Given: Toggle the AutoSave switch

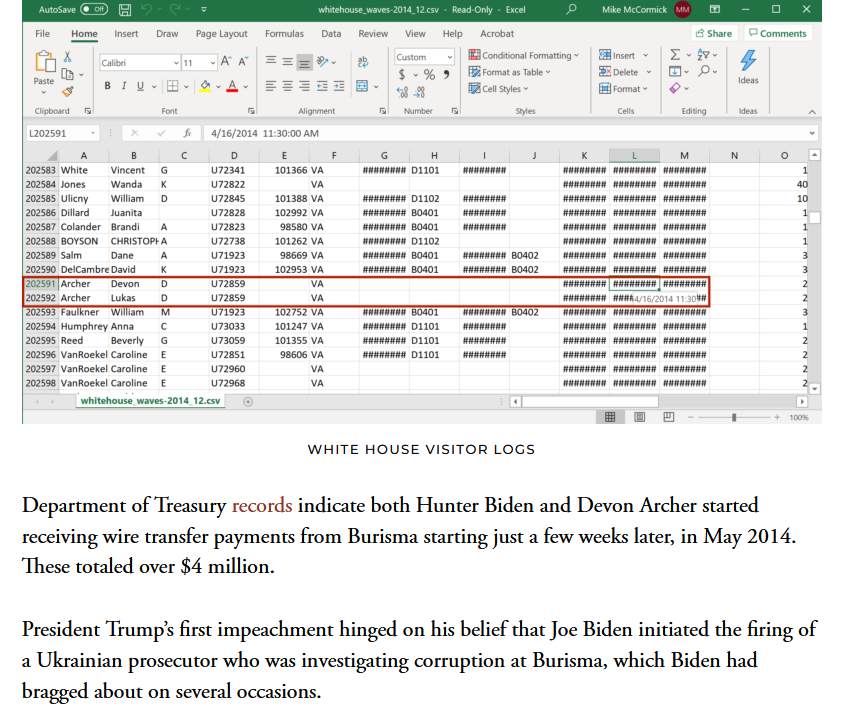Looking at the screenshot, I should click(x=94, y=9).
